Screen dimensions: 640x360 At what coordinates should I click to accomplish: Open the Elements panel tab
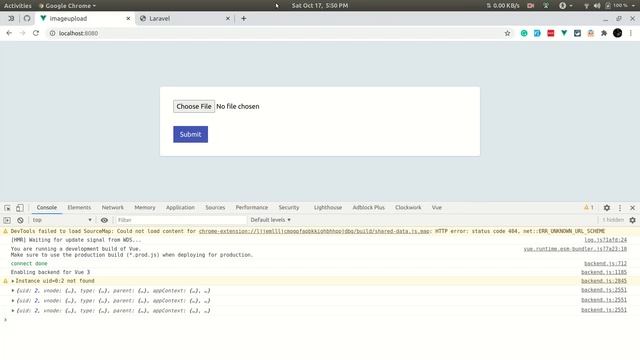pyautogui.click(x=79, y=207)
